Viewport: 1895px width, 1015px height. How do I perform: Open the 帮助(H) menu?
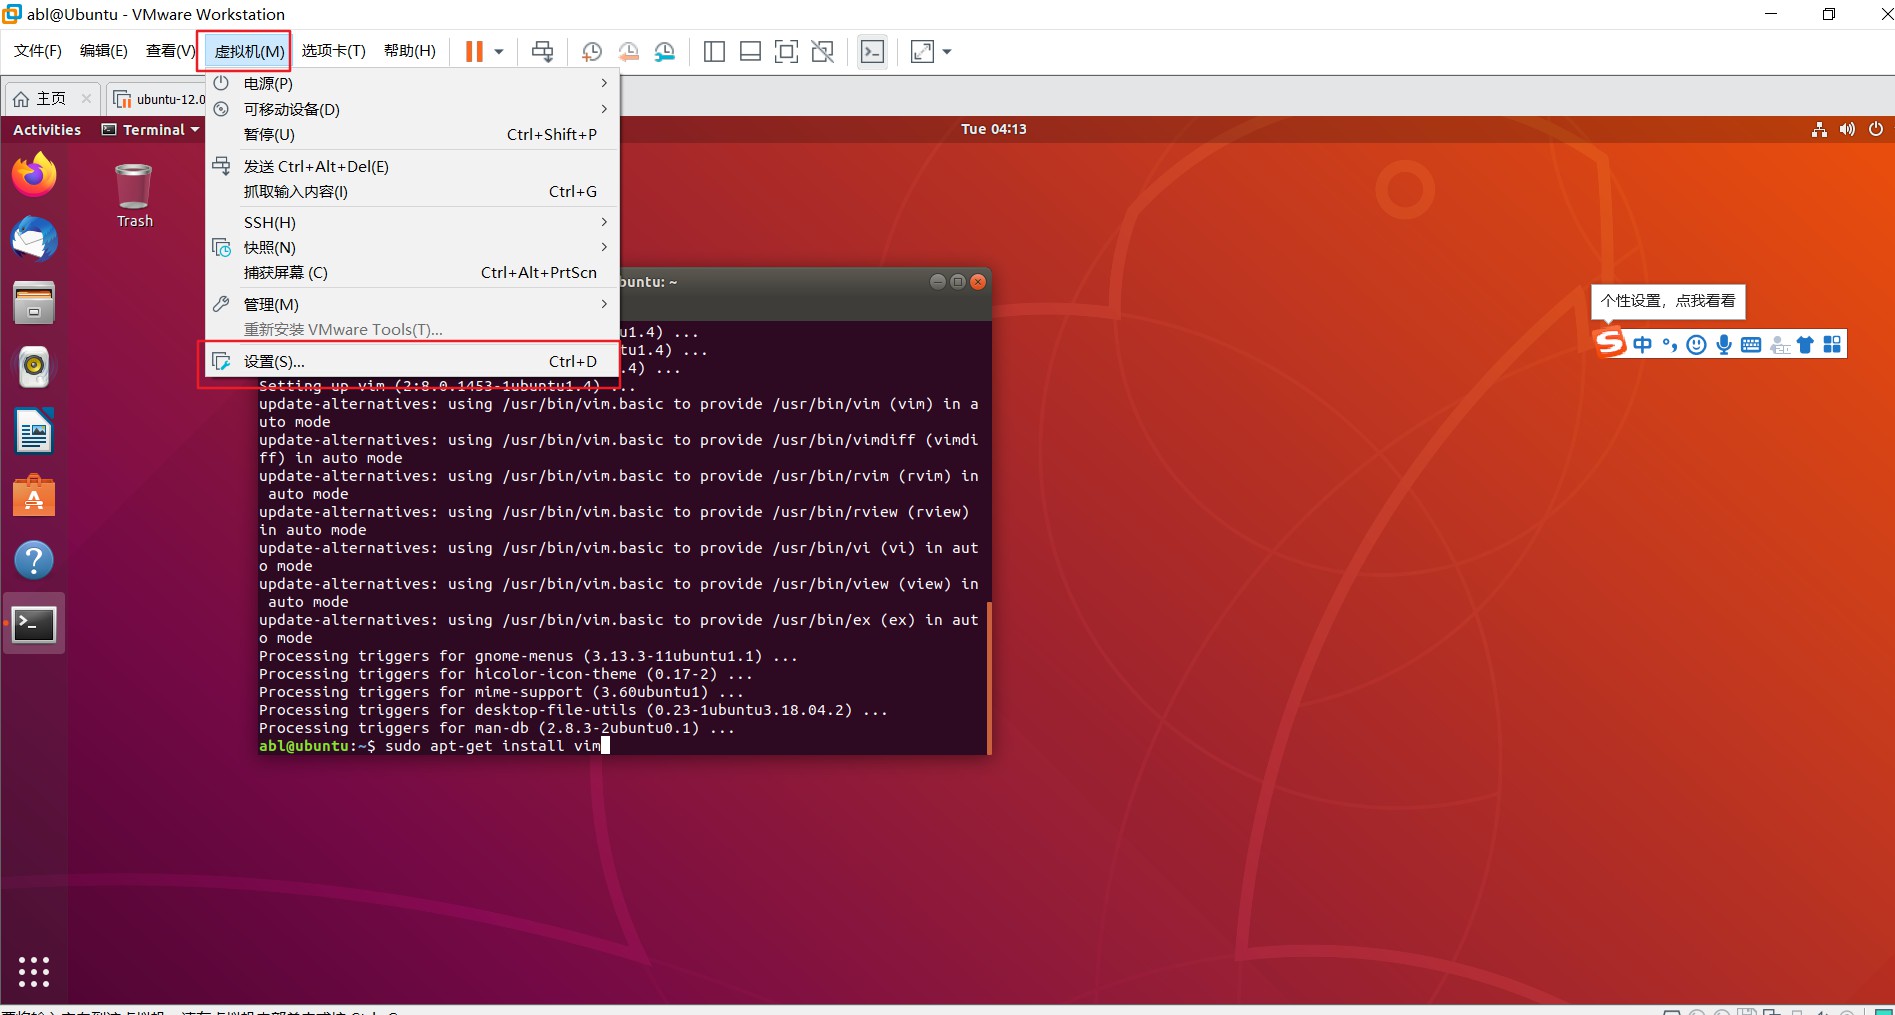point(409,51)
